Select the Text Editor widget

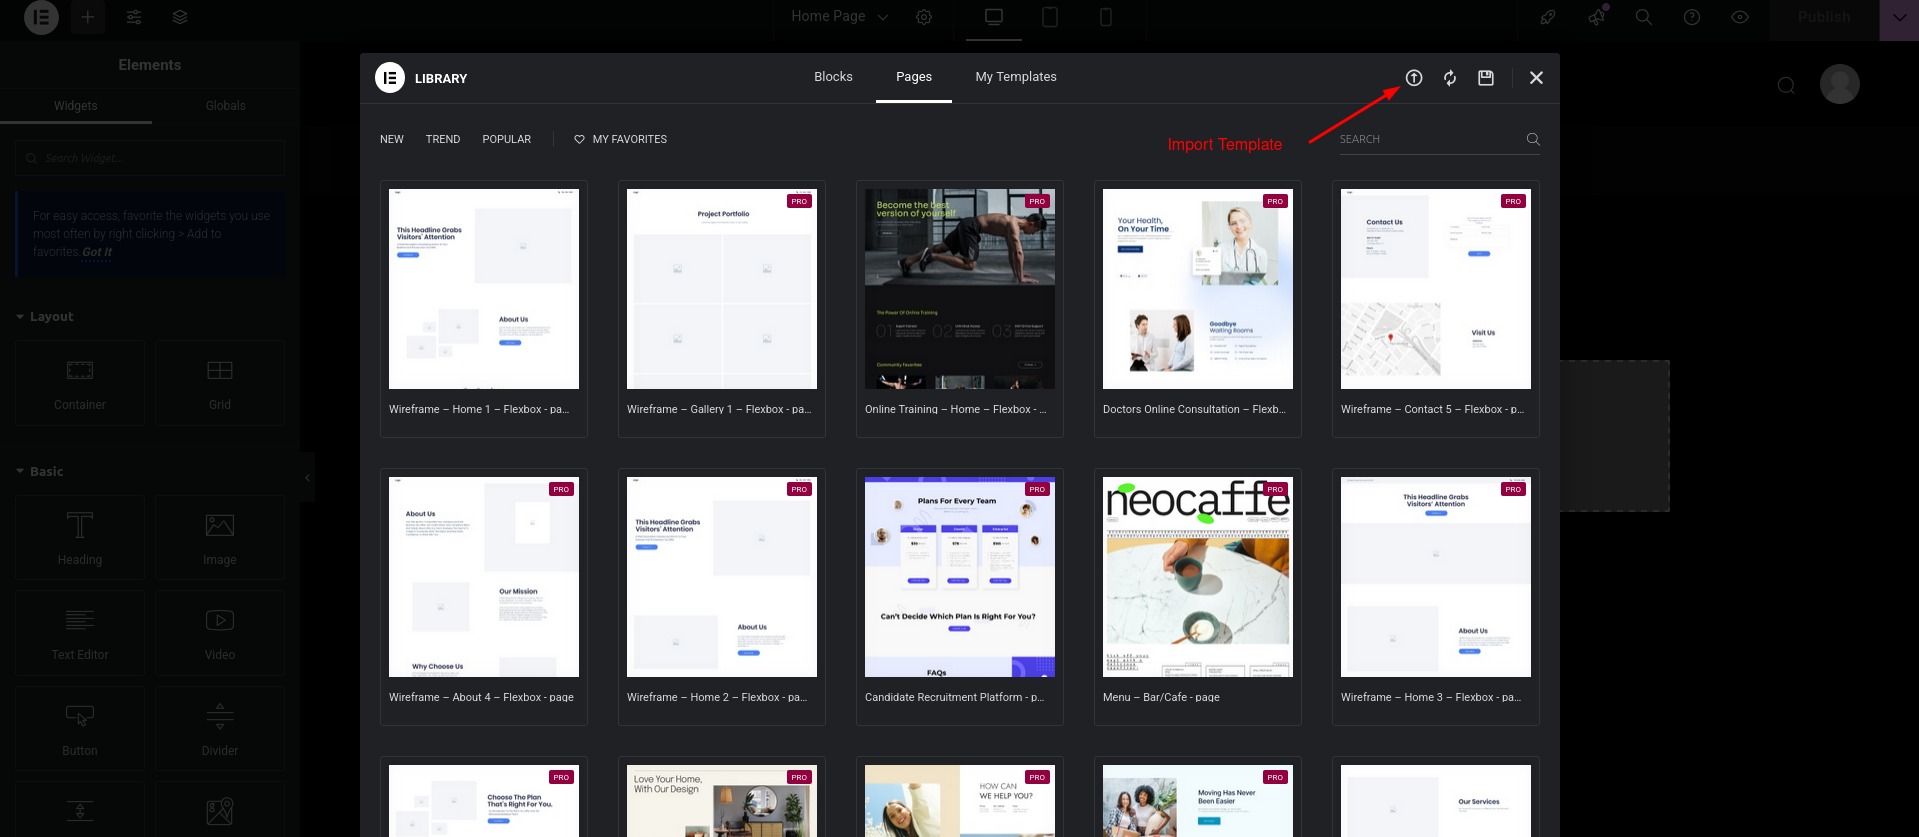(80, 633)
